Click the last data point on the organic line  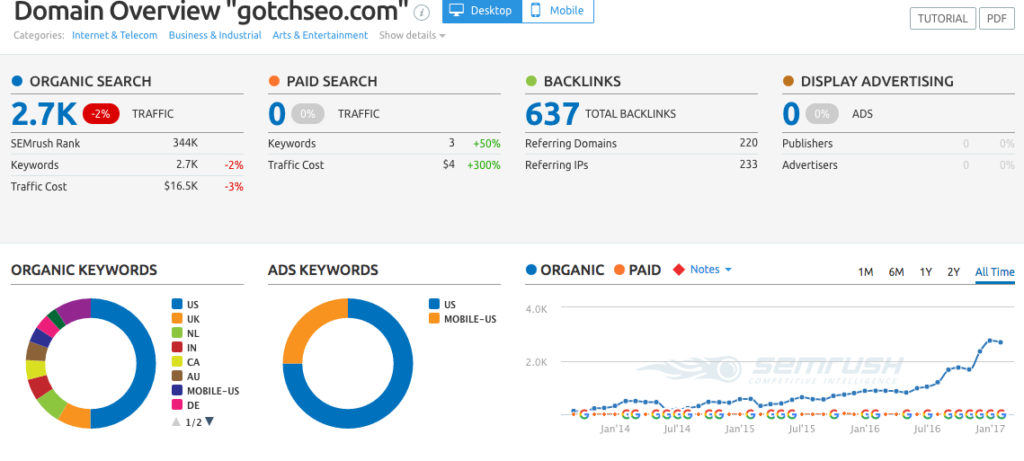point(1000,342)
